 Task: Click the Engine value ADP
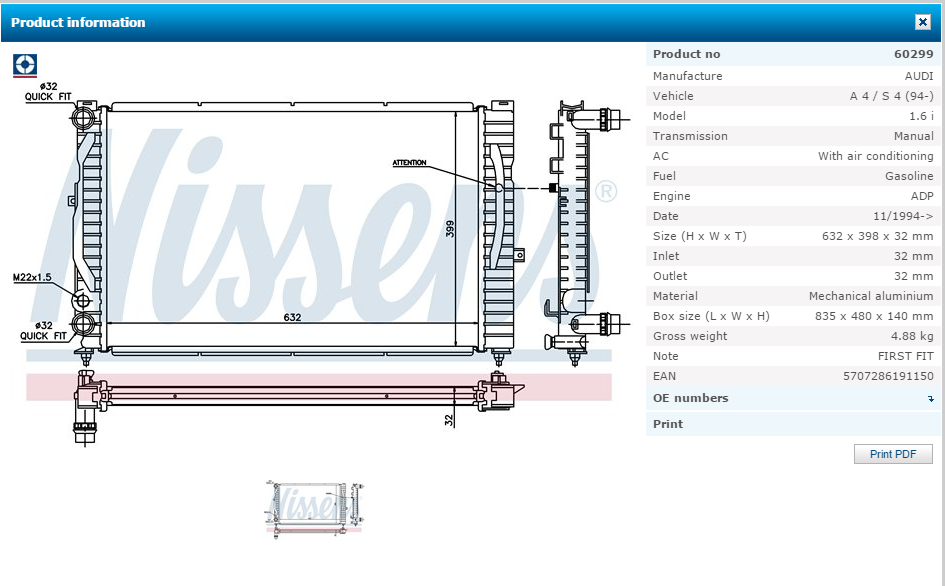922,196
